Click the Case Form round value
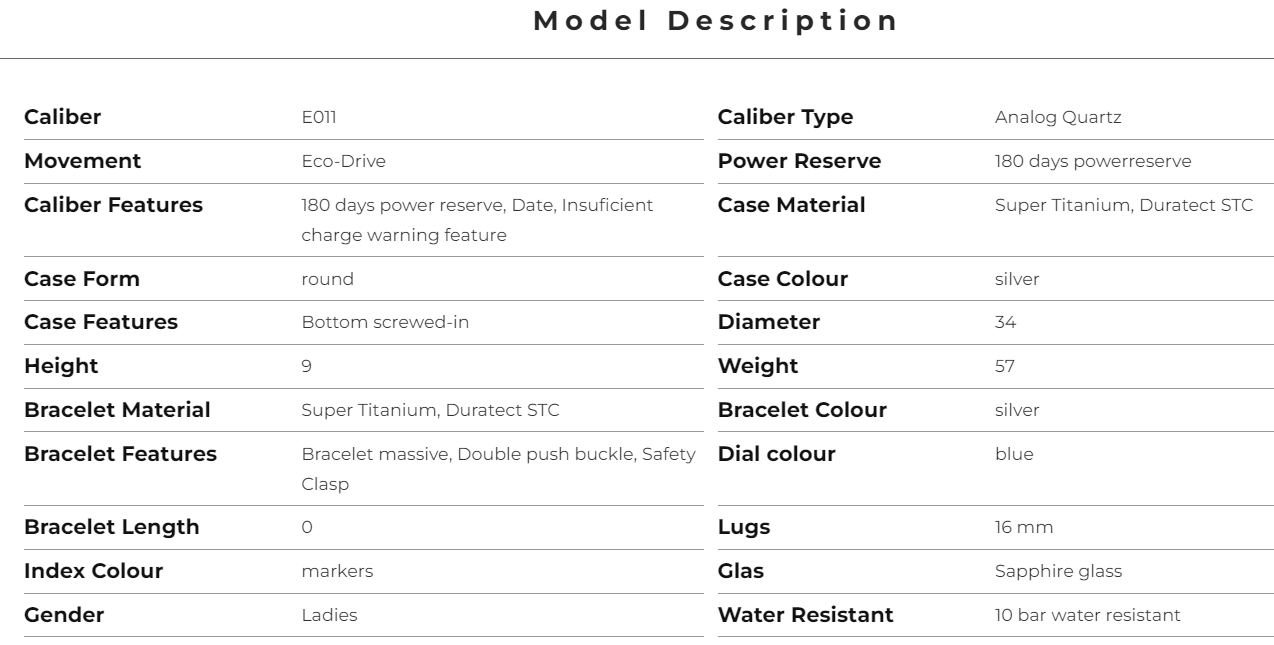 coord(327,279)
